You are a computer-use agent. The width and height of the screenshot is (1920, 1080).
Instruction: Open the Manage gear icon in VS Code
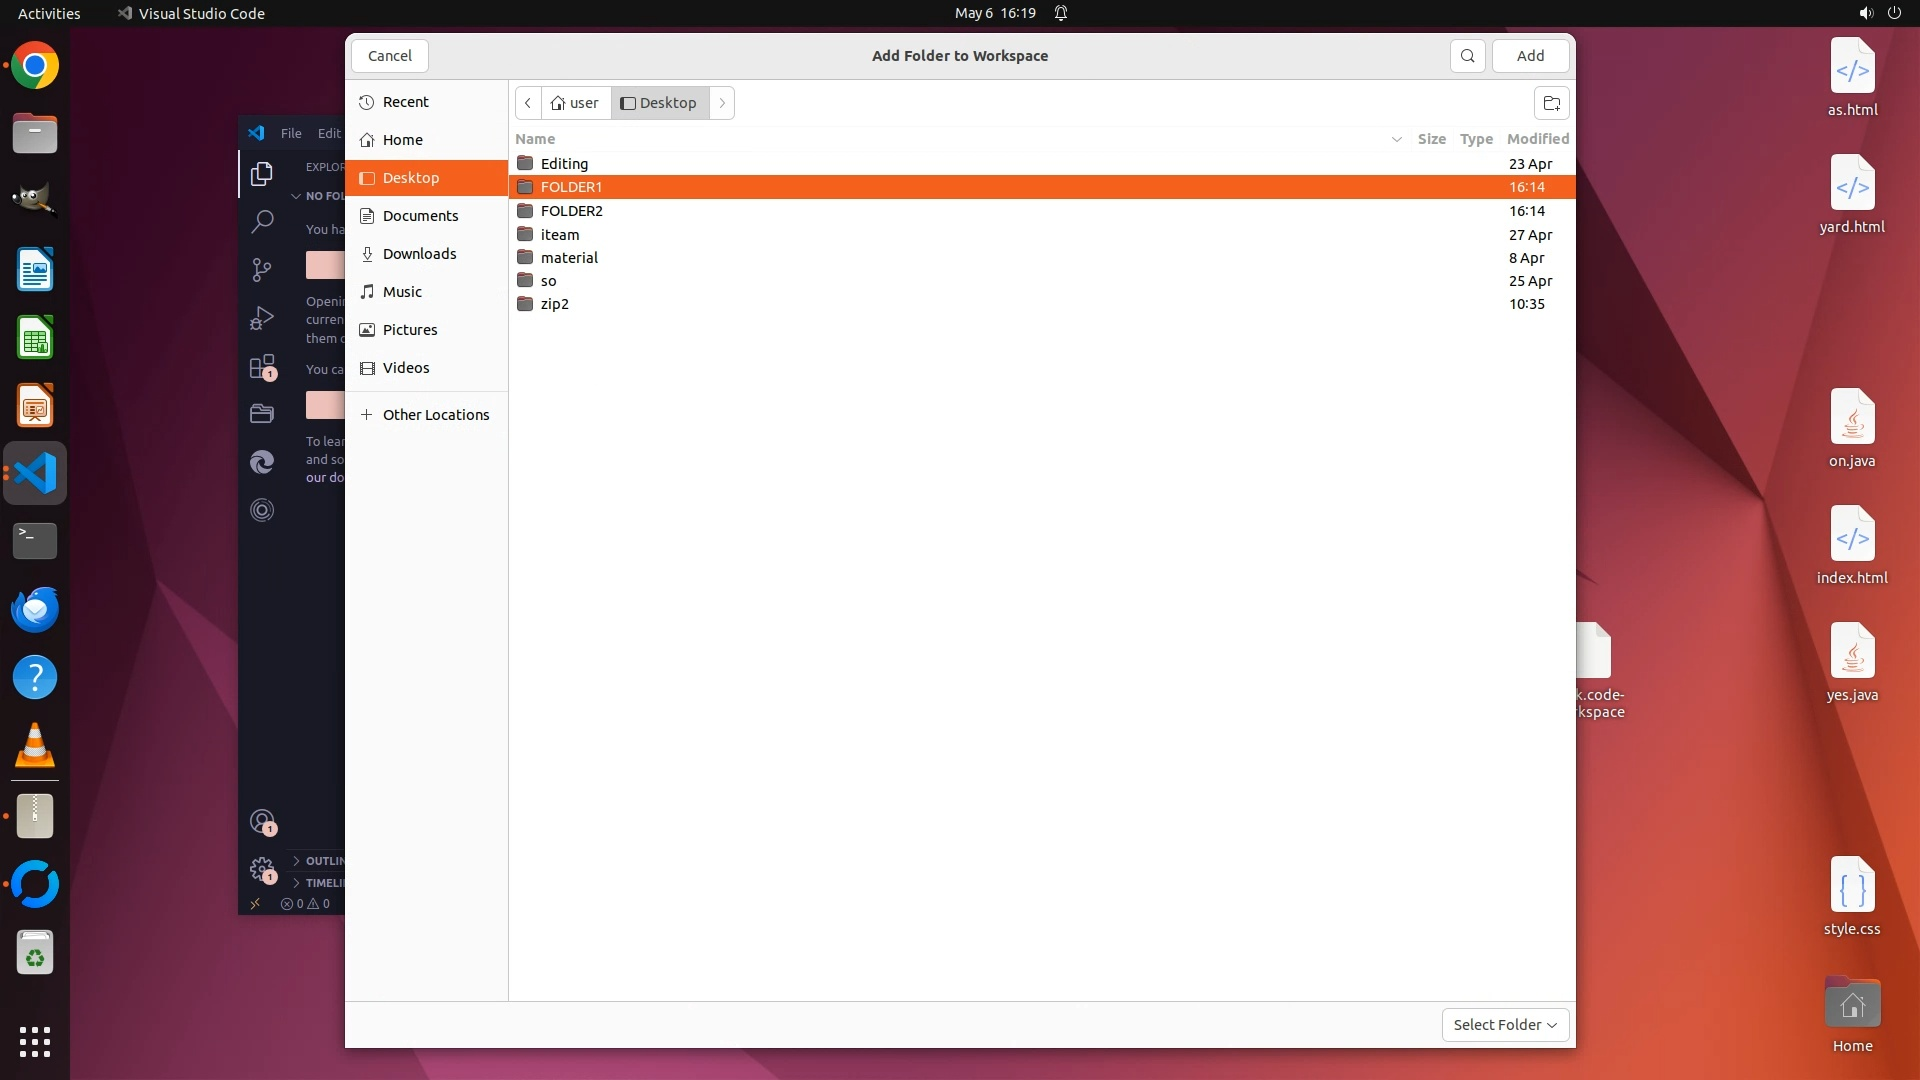point(262,868)
